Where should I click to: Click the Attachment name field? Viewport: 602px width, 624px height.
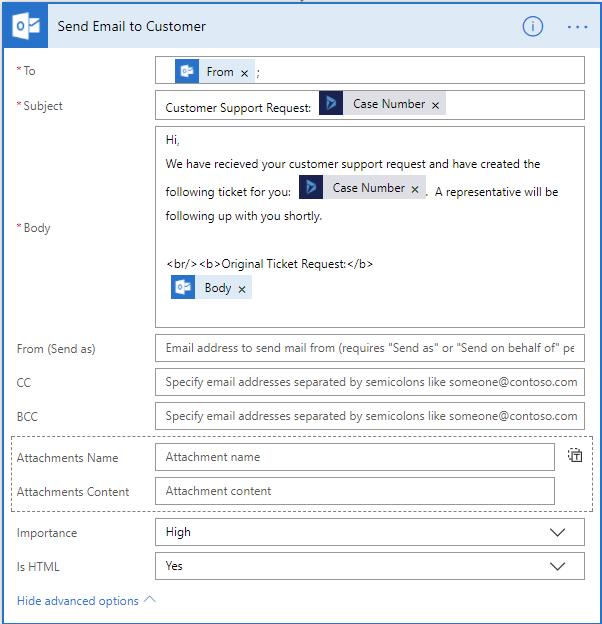pos(354,457)
